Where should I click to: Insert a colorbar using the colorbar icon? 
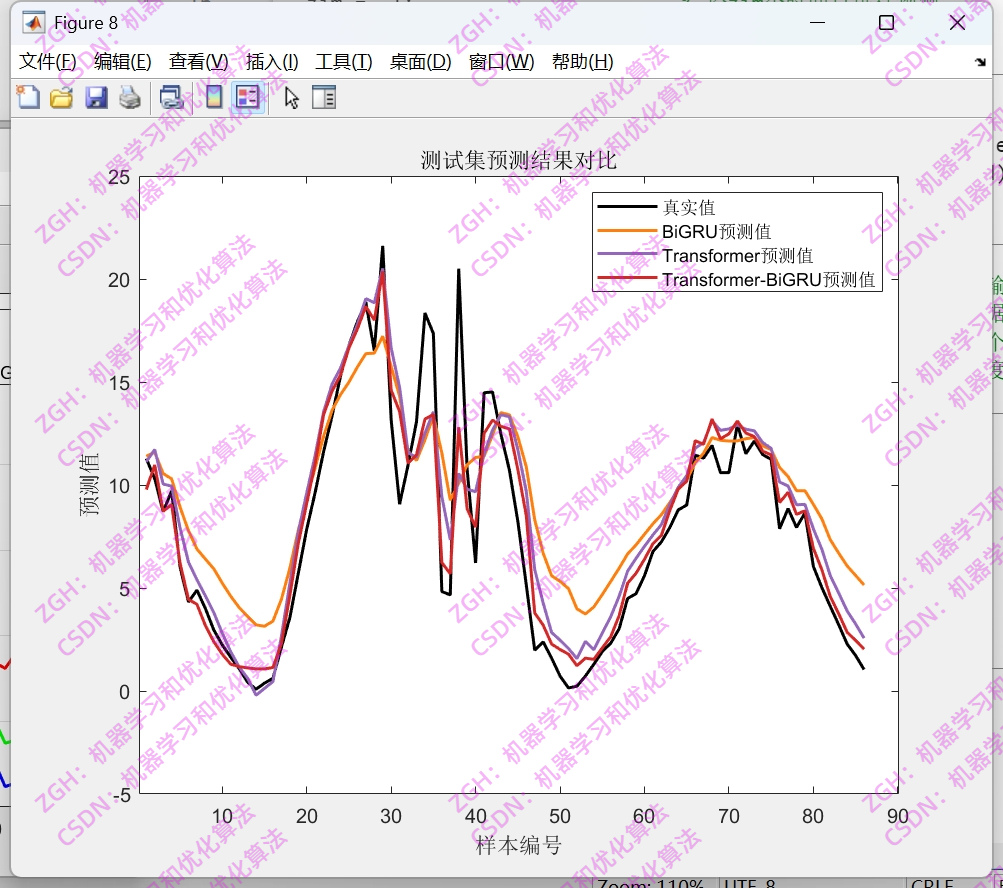point(214,97)
